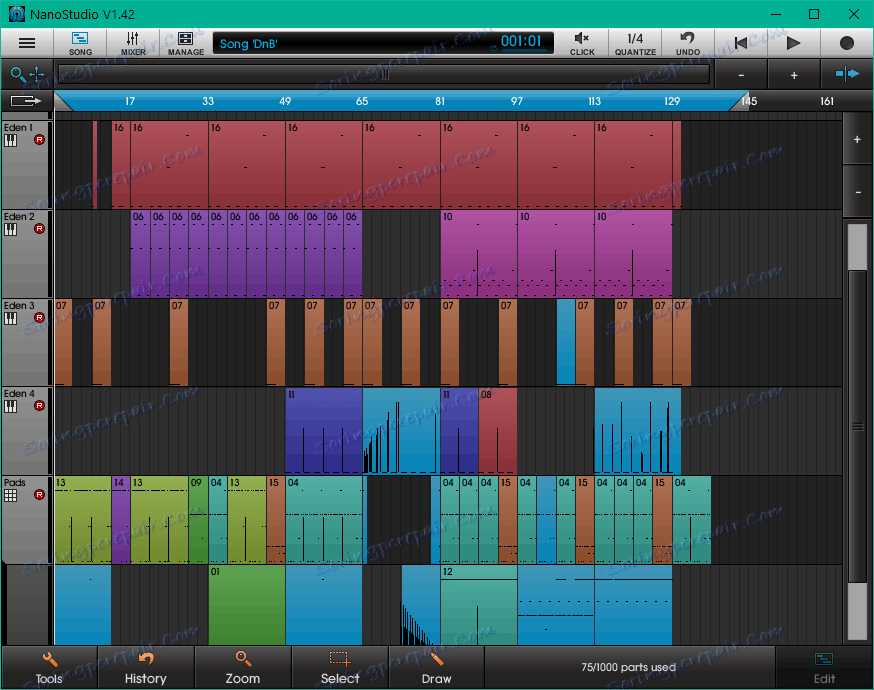
Task: Rewind to song start
Action: (740, 43)
